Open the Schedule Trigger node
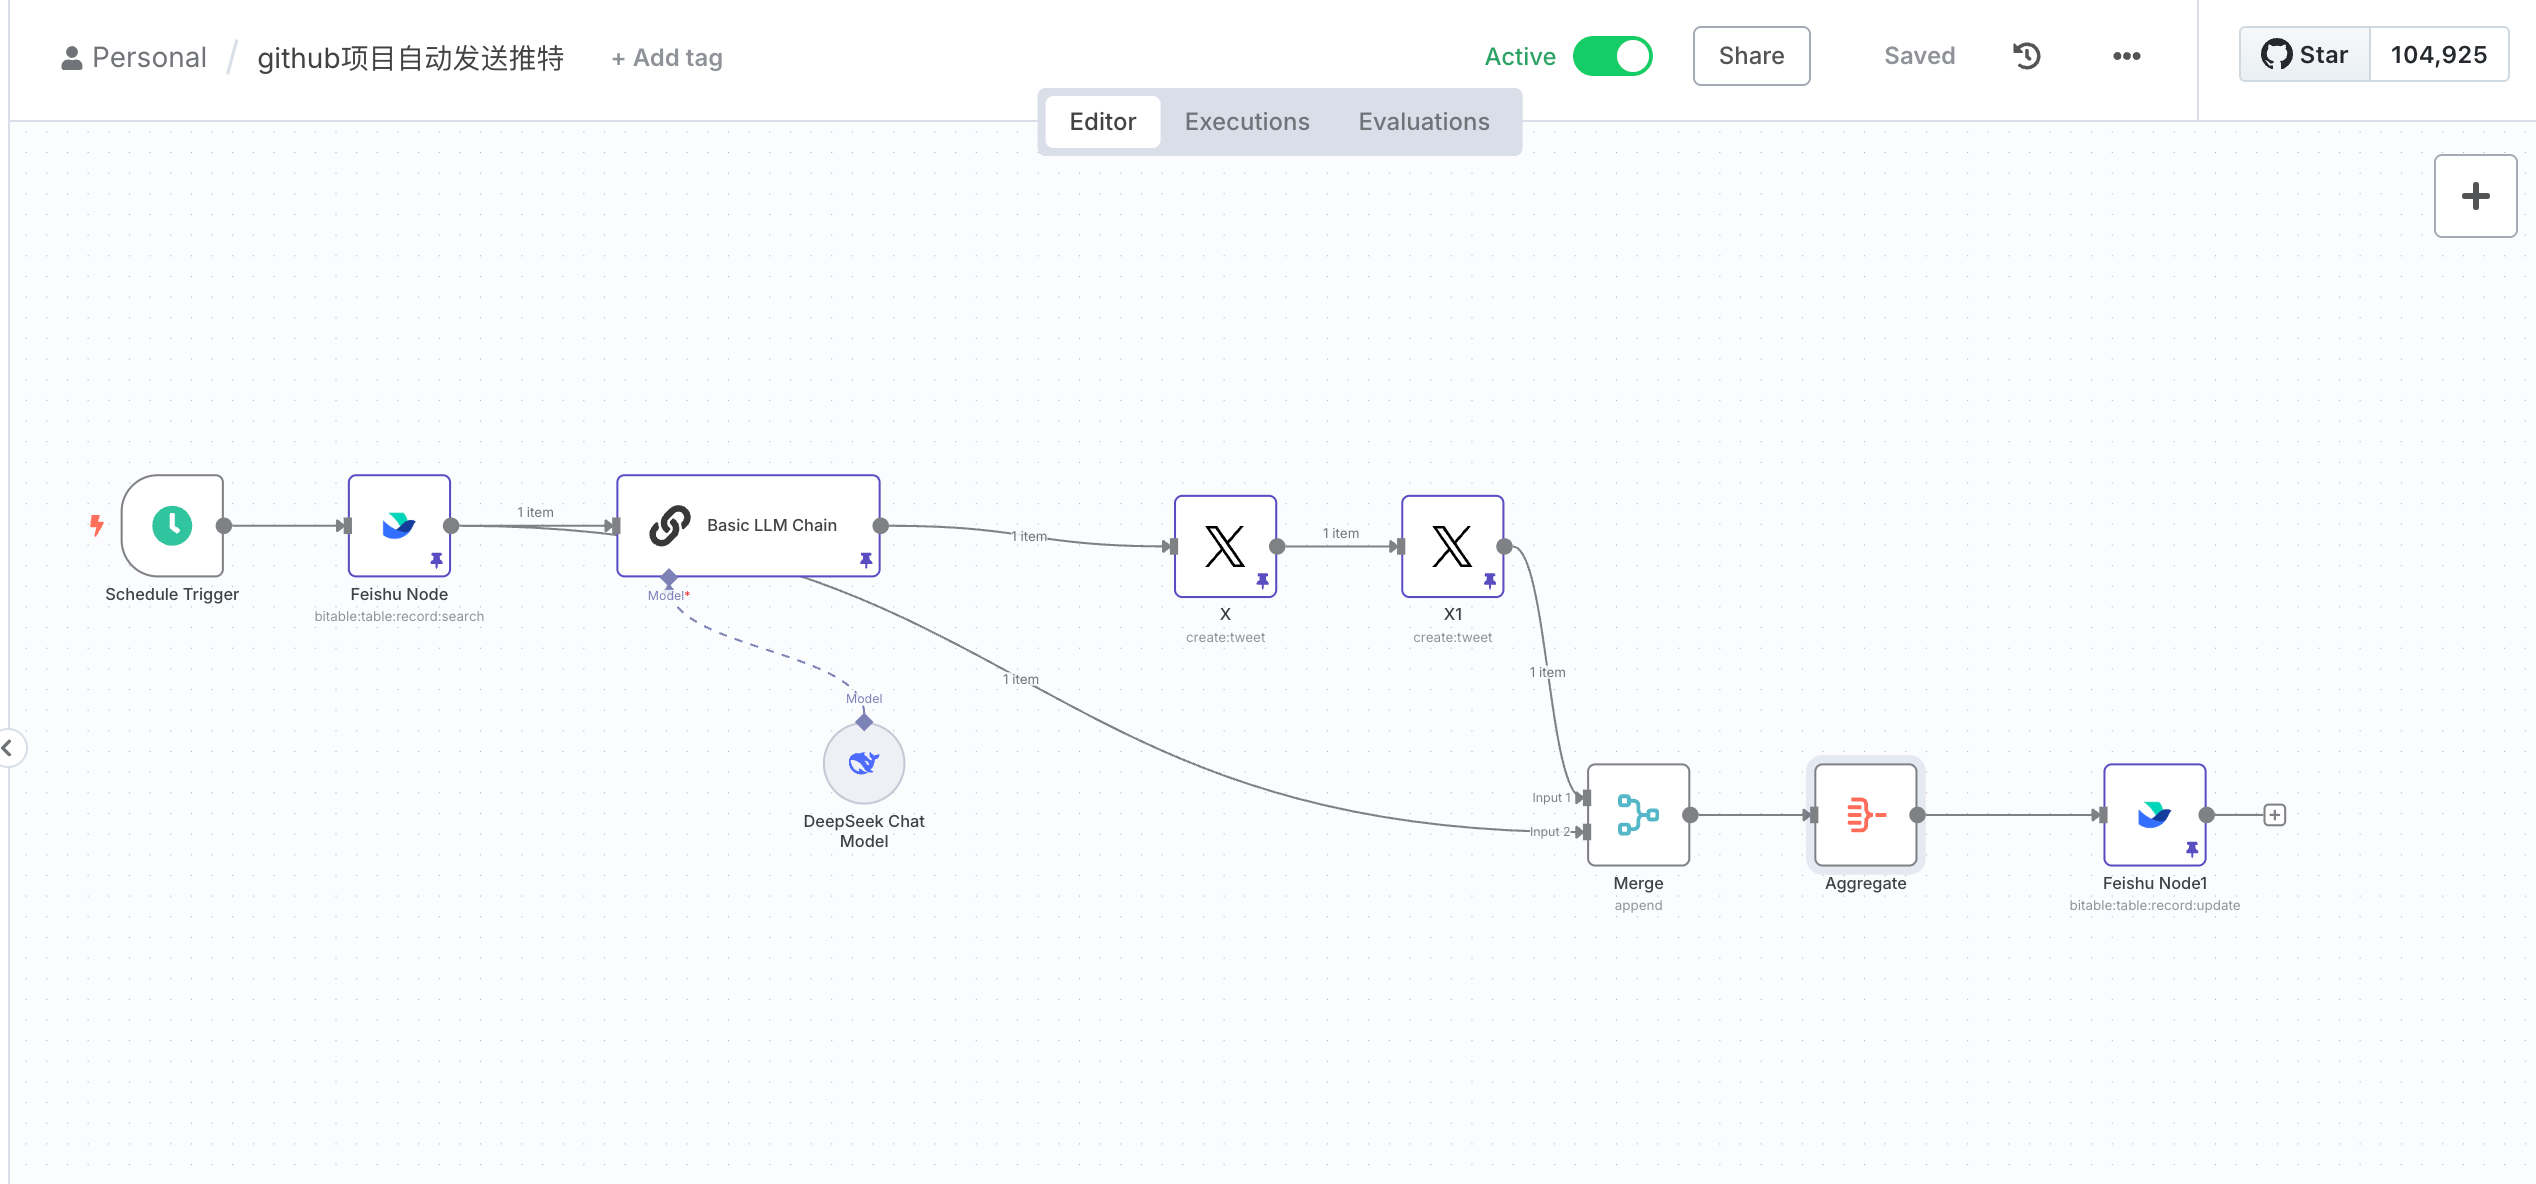This screenshot has width=2536, height=1184. (172, 525)
